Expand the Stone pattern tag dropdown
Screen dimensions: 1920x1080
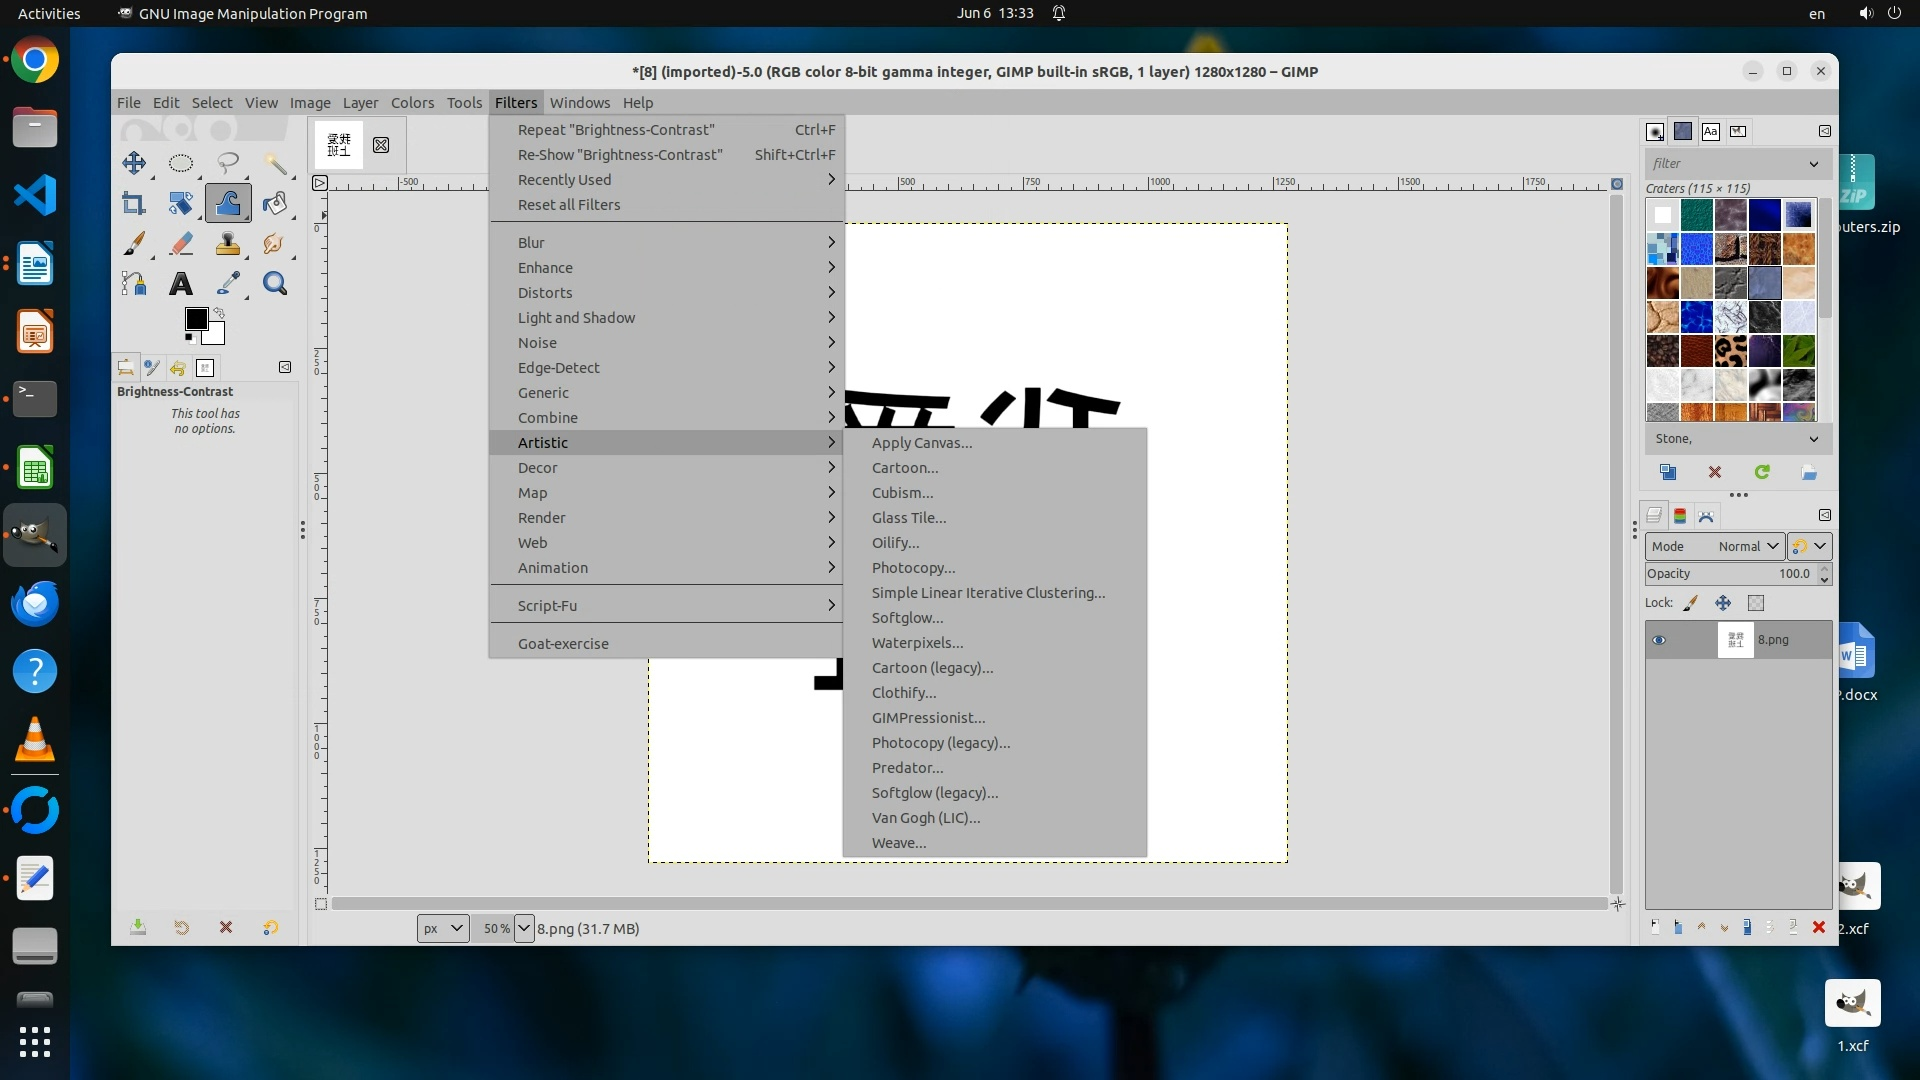(x=1813, y=439)
